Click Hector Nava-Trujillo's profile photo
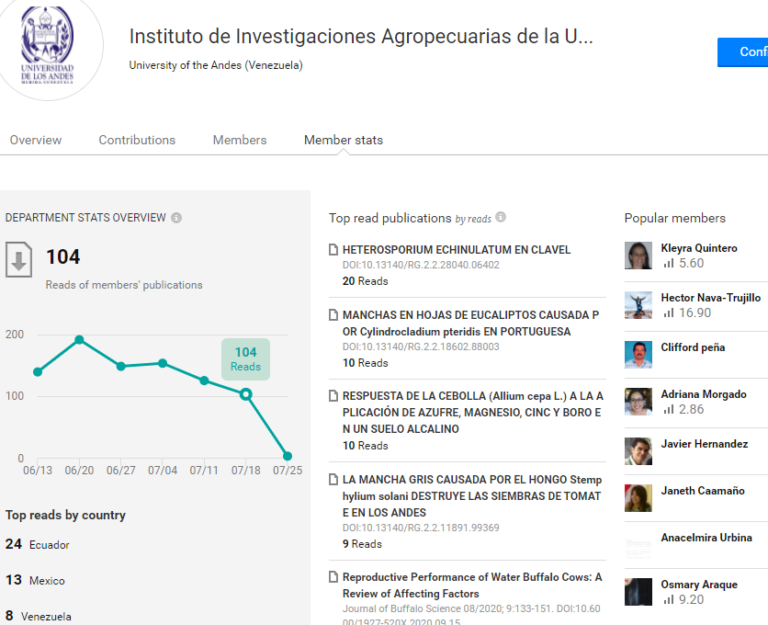Image resolution: width=768 pixels, height=625 pixels. [x=638, y=305]
